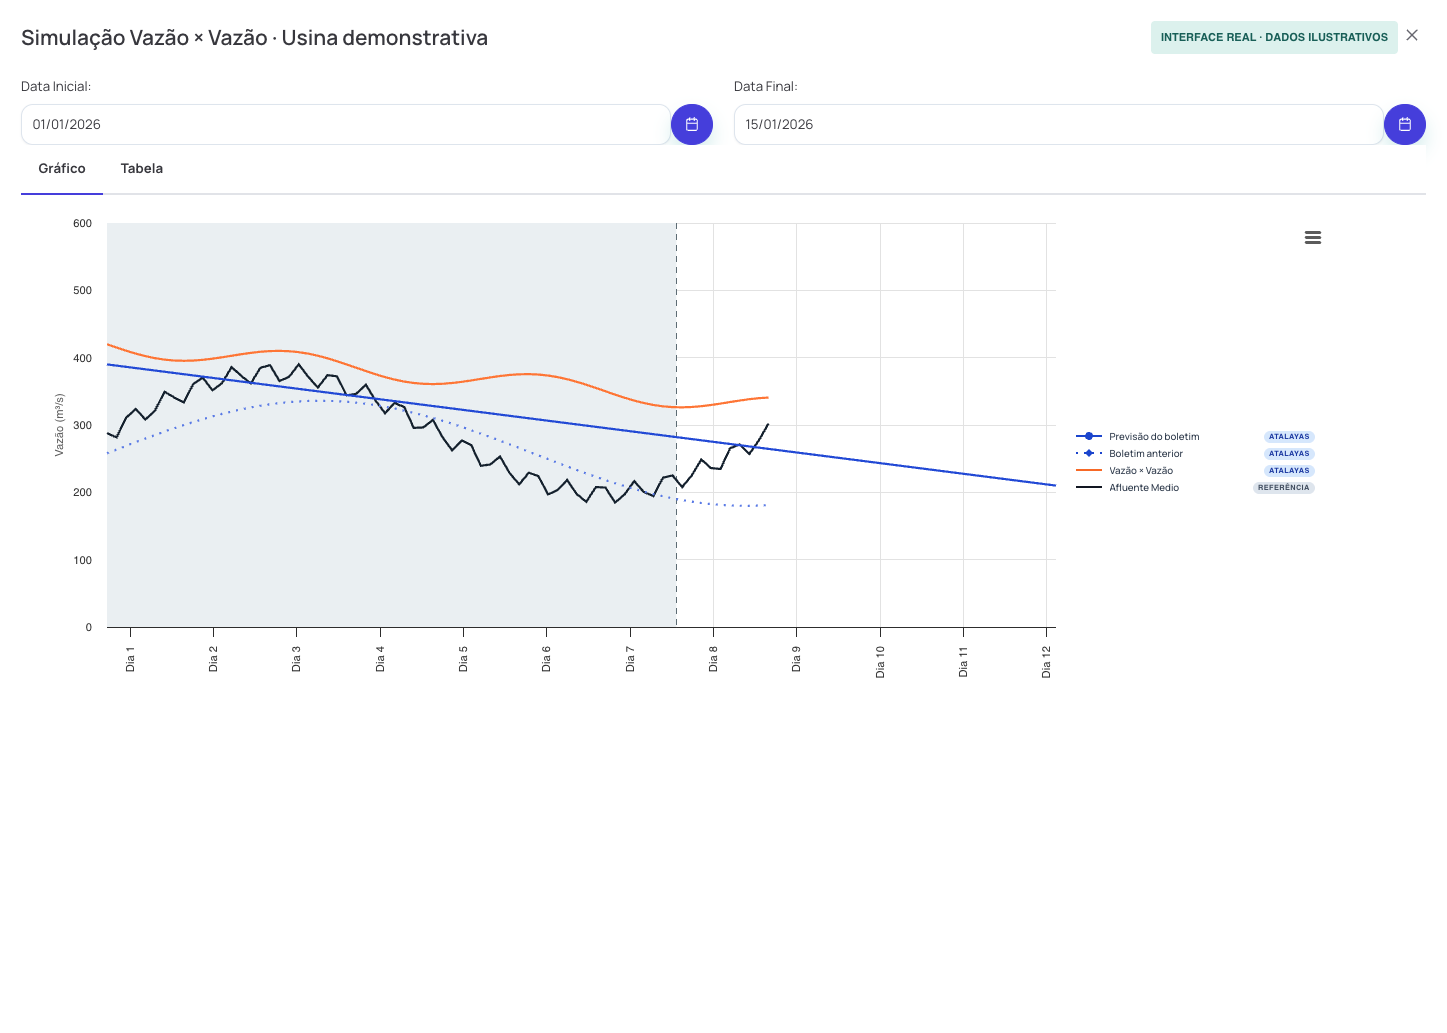The image size is (1447, 1033).
Task: Toggle Vazão × Vazão legend series
Action: pos(1141,471)
